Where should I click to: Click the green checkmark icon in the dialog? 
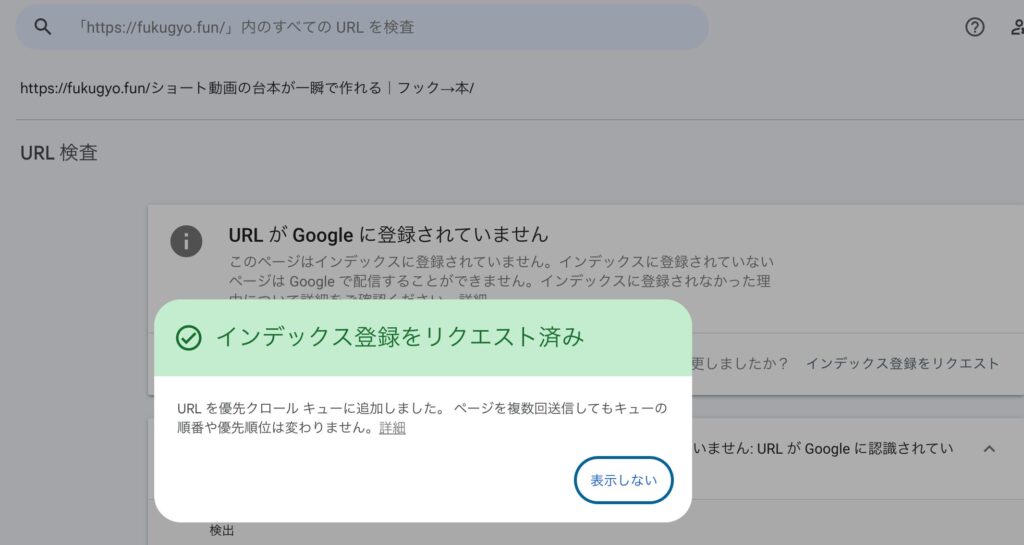coord(188,338)
